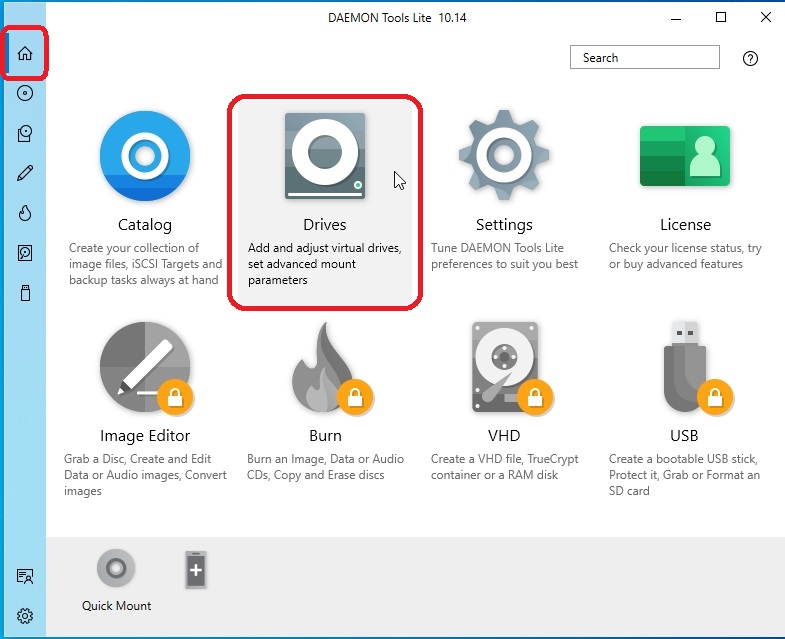
Task: Click the Catalog title label
Action: pos(145,225)
